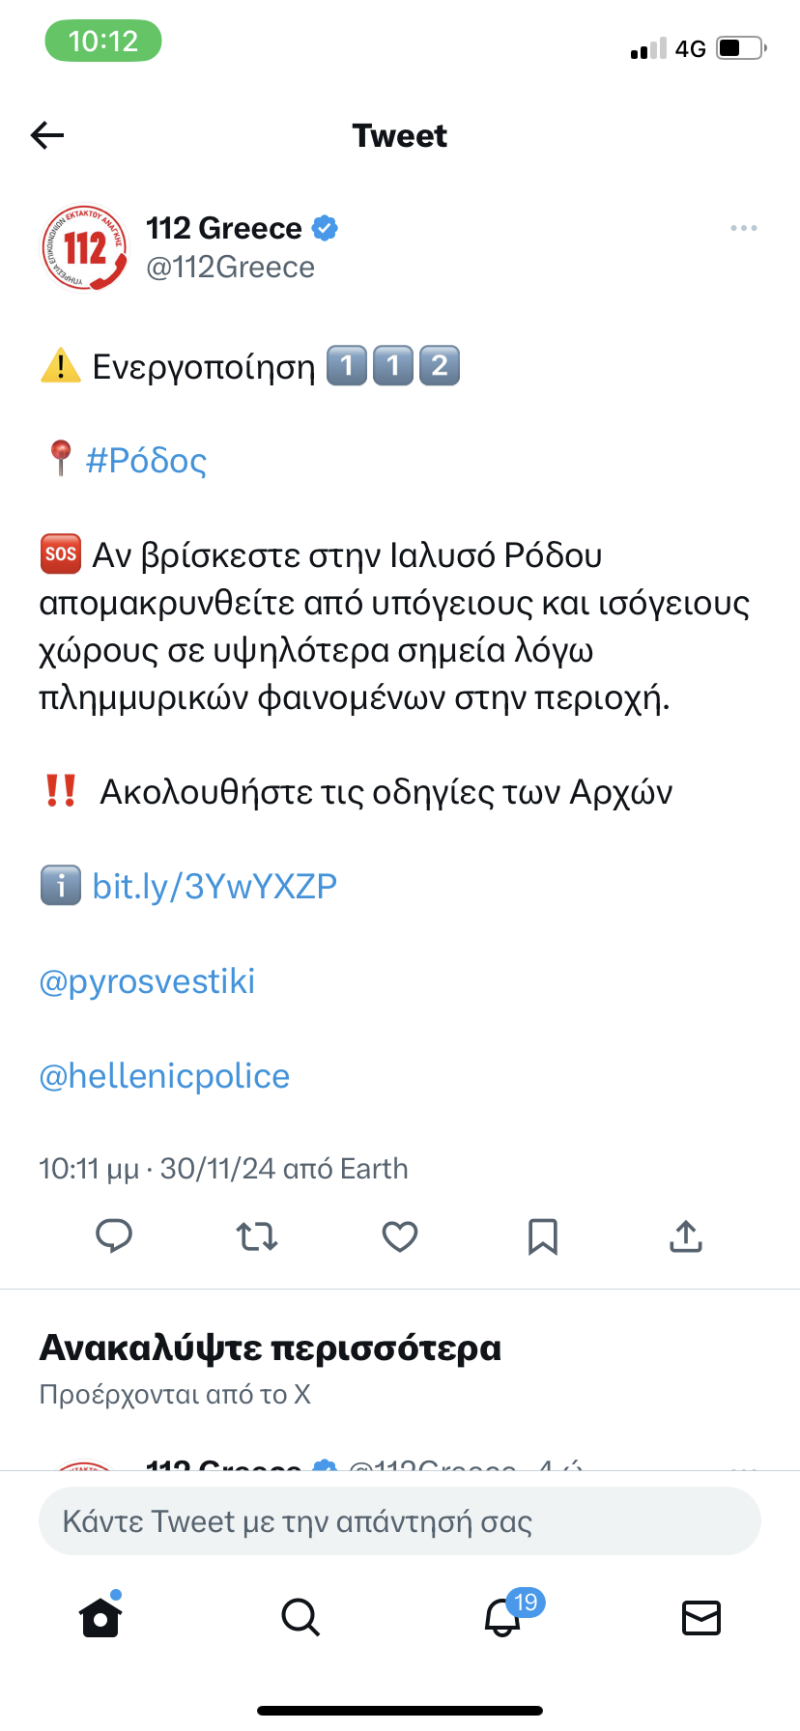The height and width of the screenshot is (1731, 800).
Task: Tap the back arrow icon
Action: click(x=47, y=135)
